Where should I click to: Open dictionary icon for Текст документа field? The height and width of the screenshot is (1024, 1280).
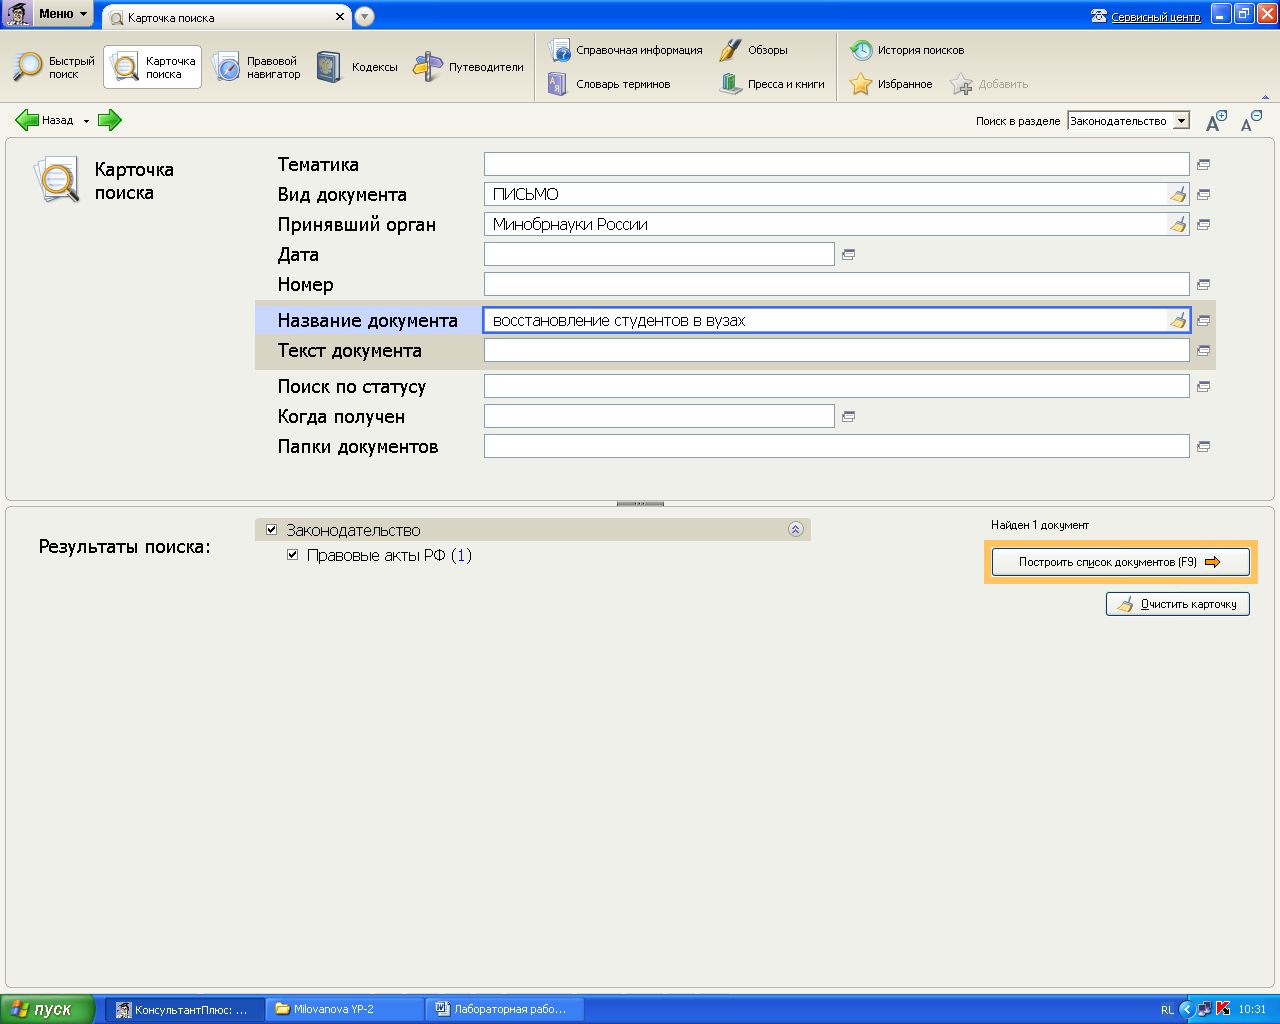(x=1204, y=350)
